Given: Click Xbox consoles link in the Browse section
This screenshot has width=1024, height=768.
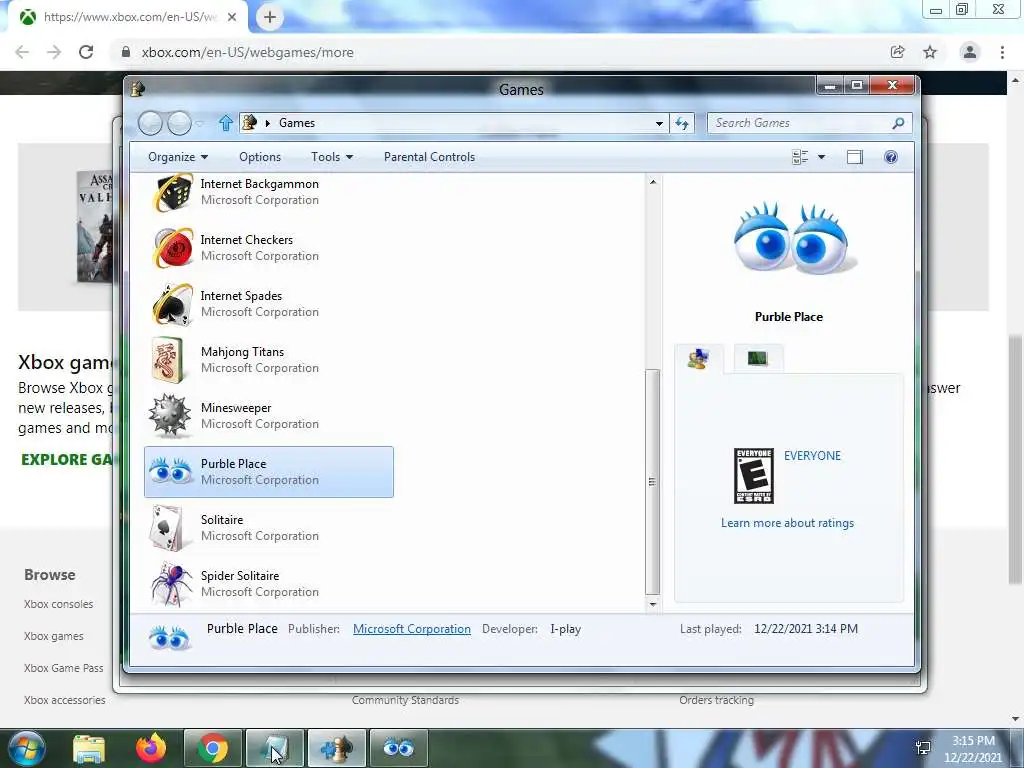Looking at the screenshot, I should pyautogui.click(x=58, y=604).
